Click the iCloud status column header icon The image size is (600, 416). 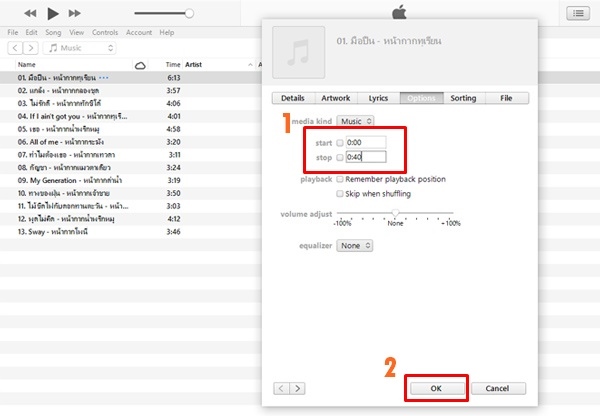point(140,65)
